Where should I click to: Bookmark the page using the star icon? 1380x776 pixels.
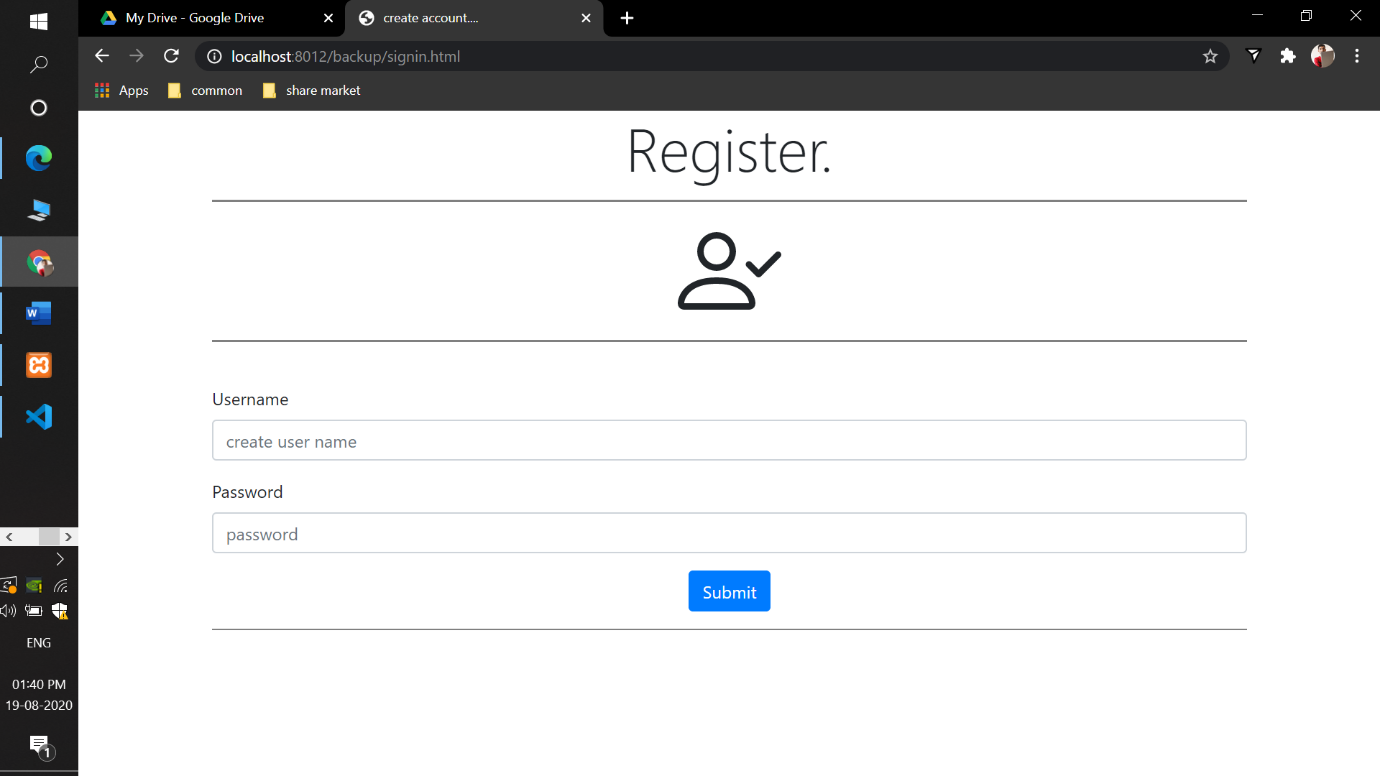coord(1211,56)
